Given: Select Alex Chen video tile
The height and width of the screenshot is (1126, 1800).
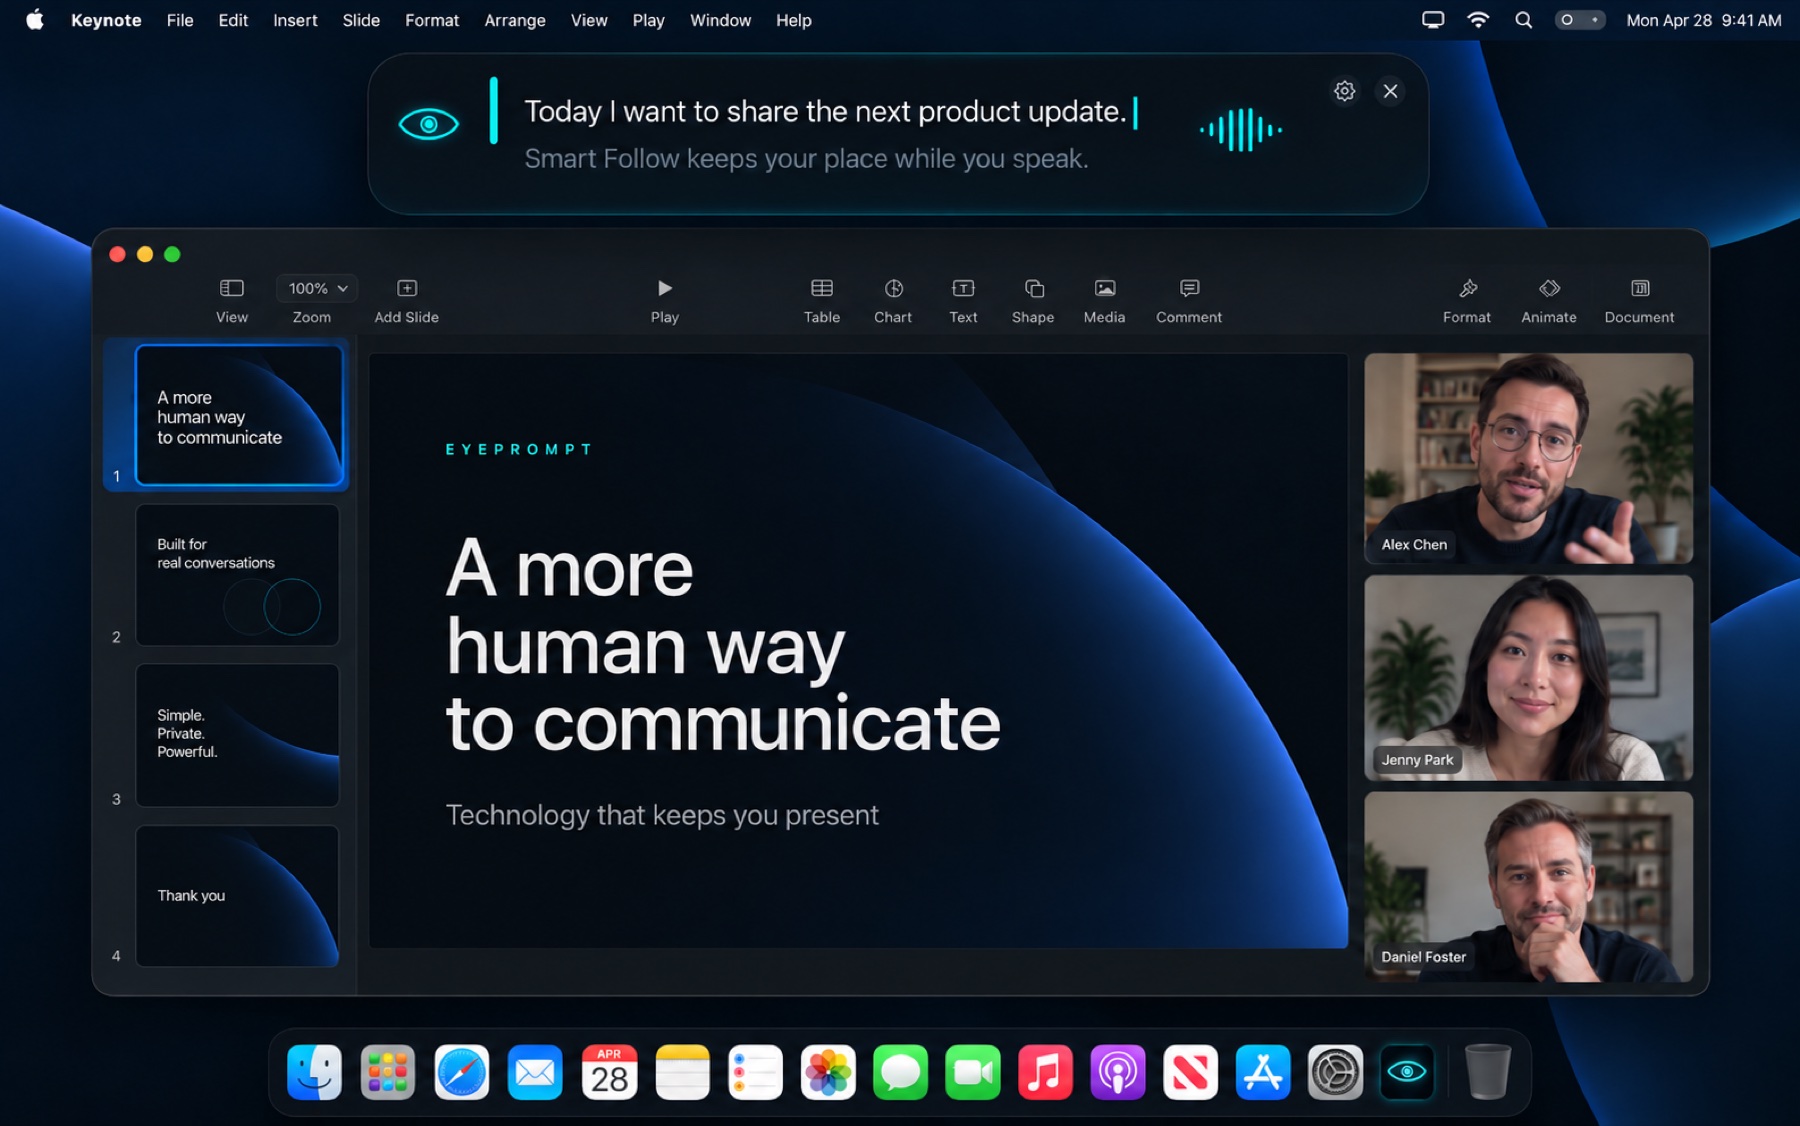Looking at the screenshot, I should 1528,458.
